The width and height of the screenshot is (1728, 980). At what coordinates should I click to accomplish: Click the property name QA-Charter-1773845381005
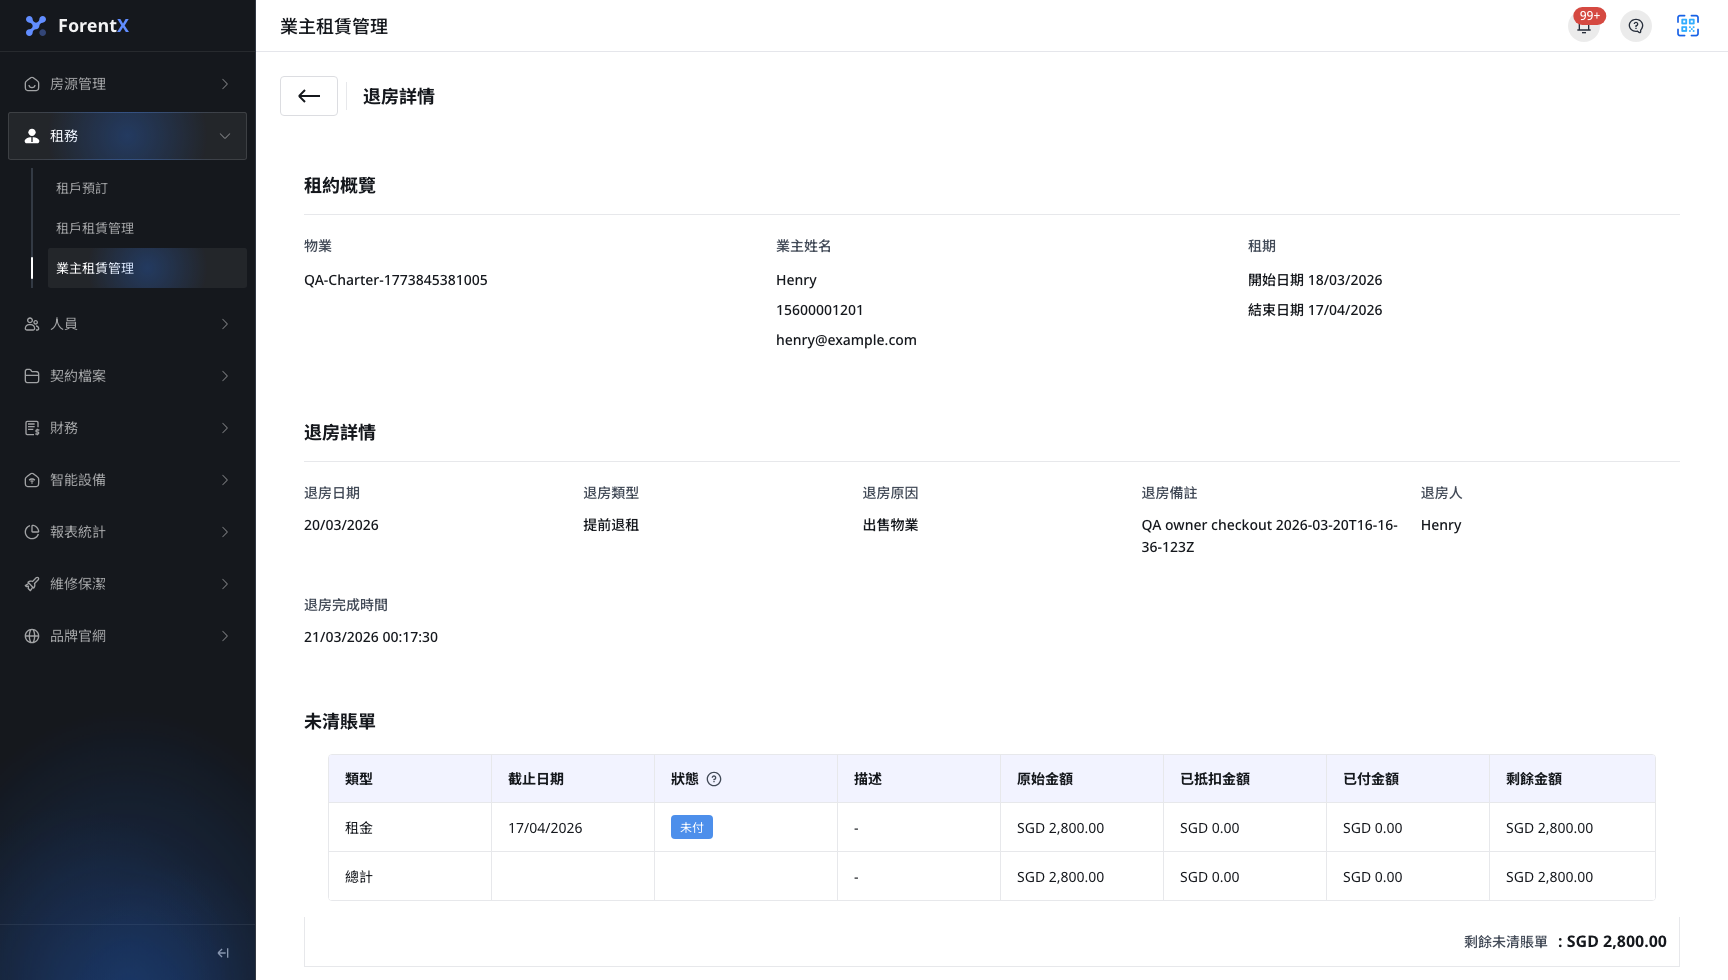coord(396,280)
